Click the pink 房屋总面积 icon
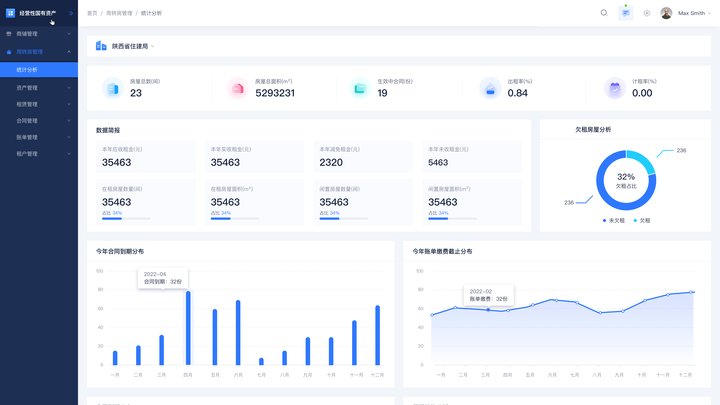Screen dimensions: 720x405 pyautogui.click(x=237, y=89)
